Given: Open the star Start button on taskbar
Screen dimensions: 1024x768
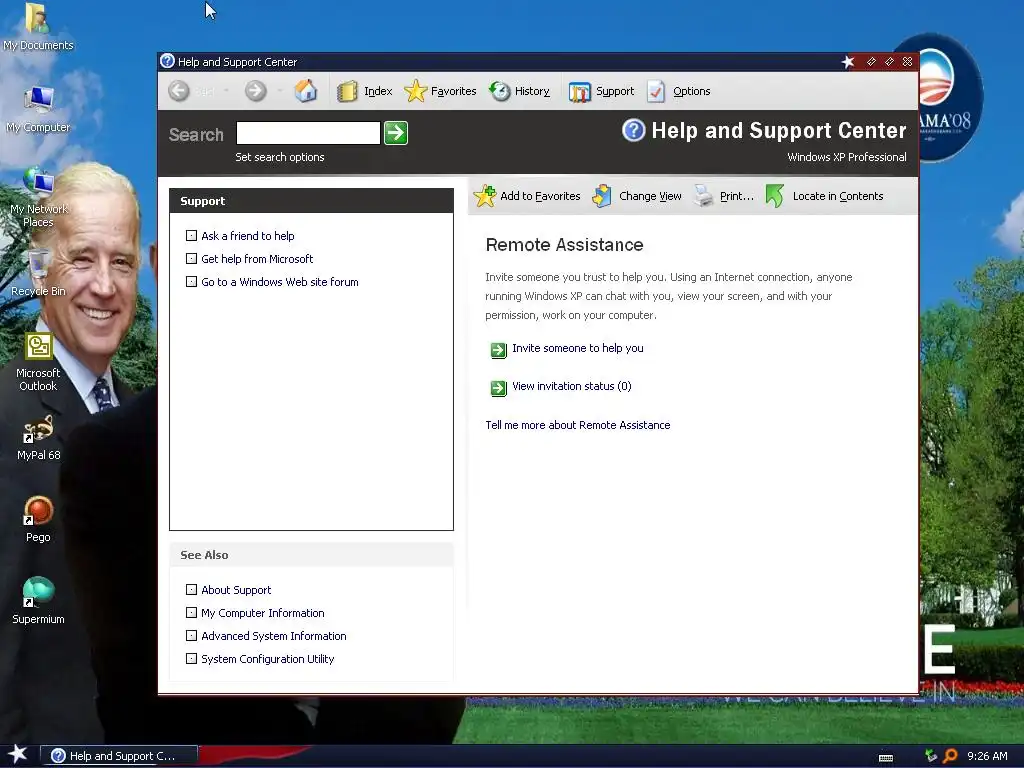Looking at the screenshot, I should [x=18, y=755].
